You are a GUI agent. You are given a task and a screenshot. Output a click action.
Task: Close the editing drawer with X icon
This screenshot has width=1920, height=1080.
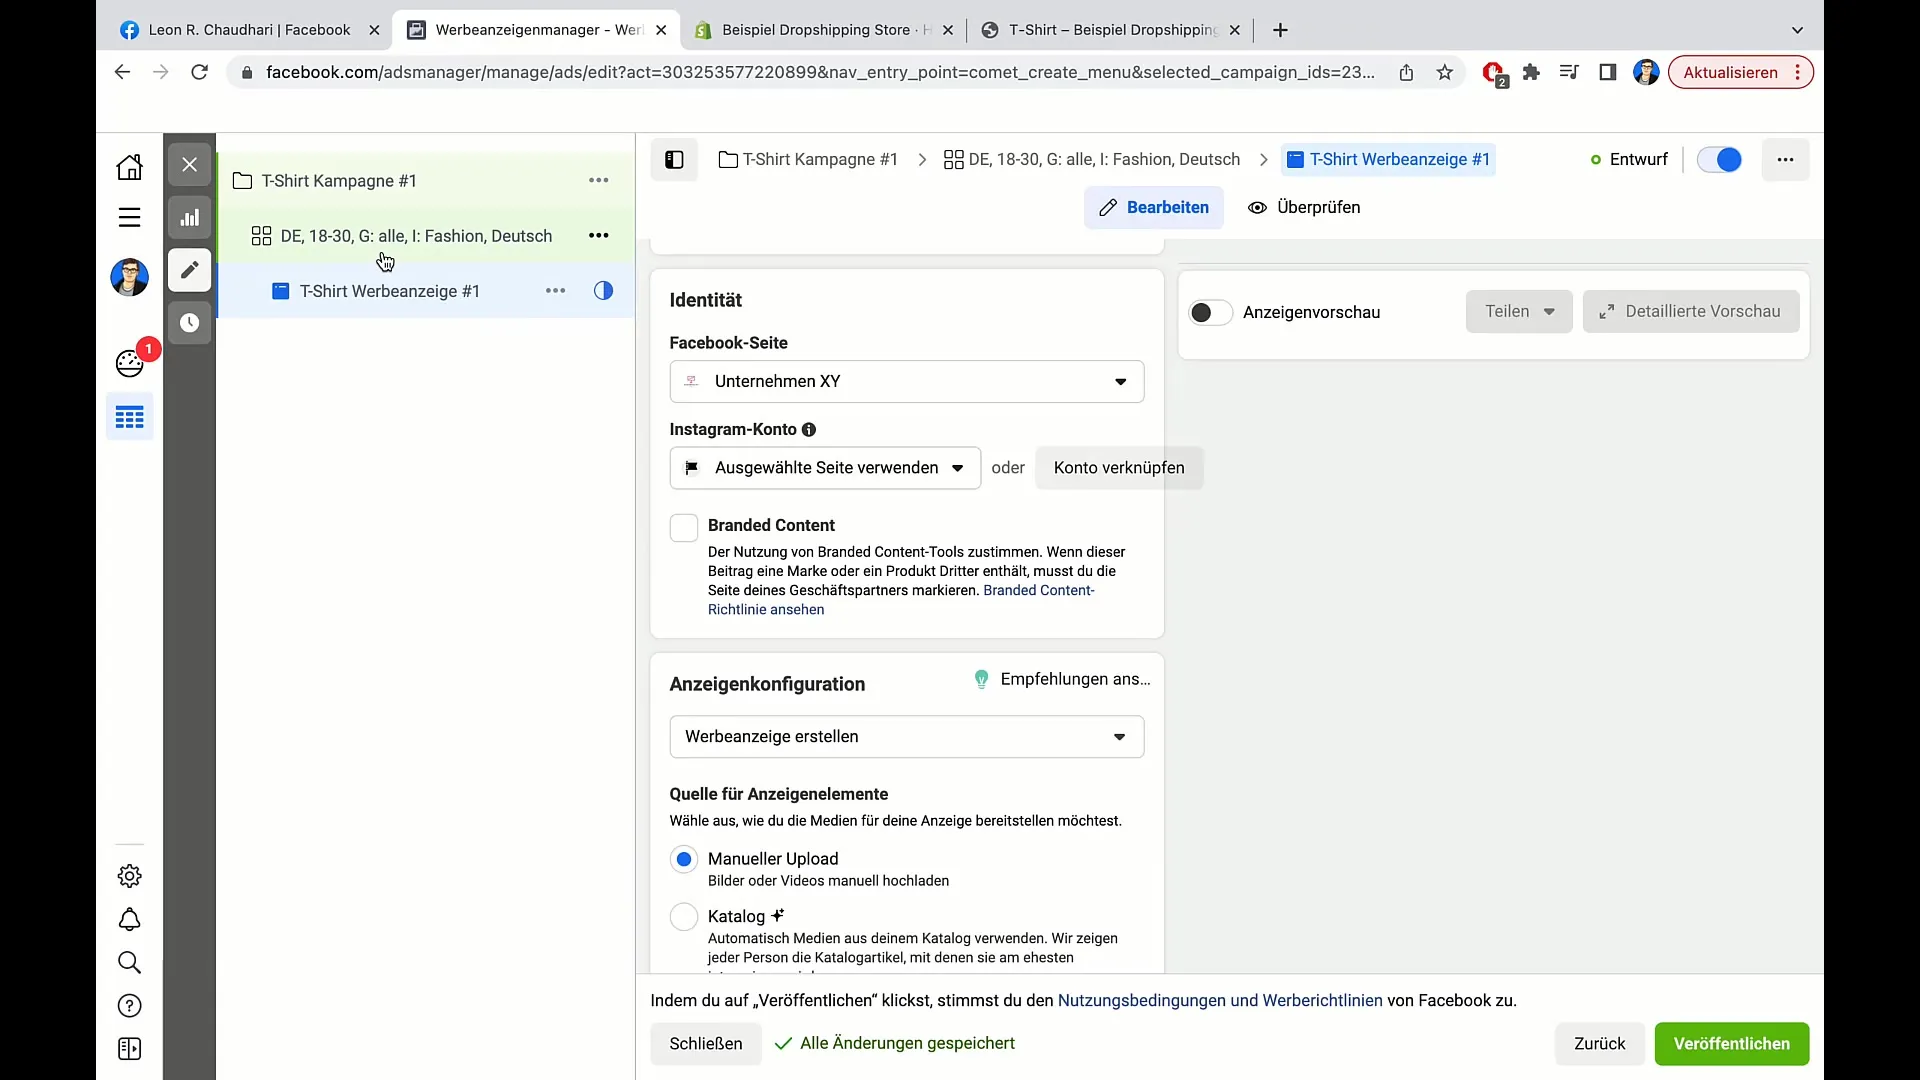tap(189, 165)
